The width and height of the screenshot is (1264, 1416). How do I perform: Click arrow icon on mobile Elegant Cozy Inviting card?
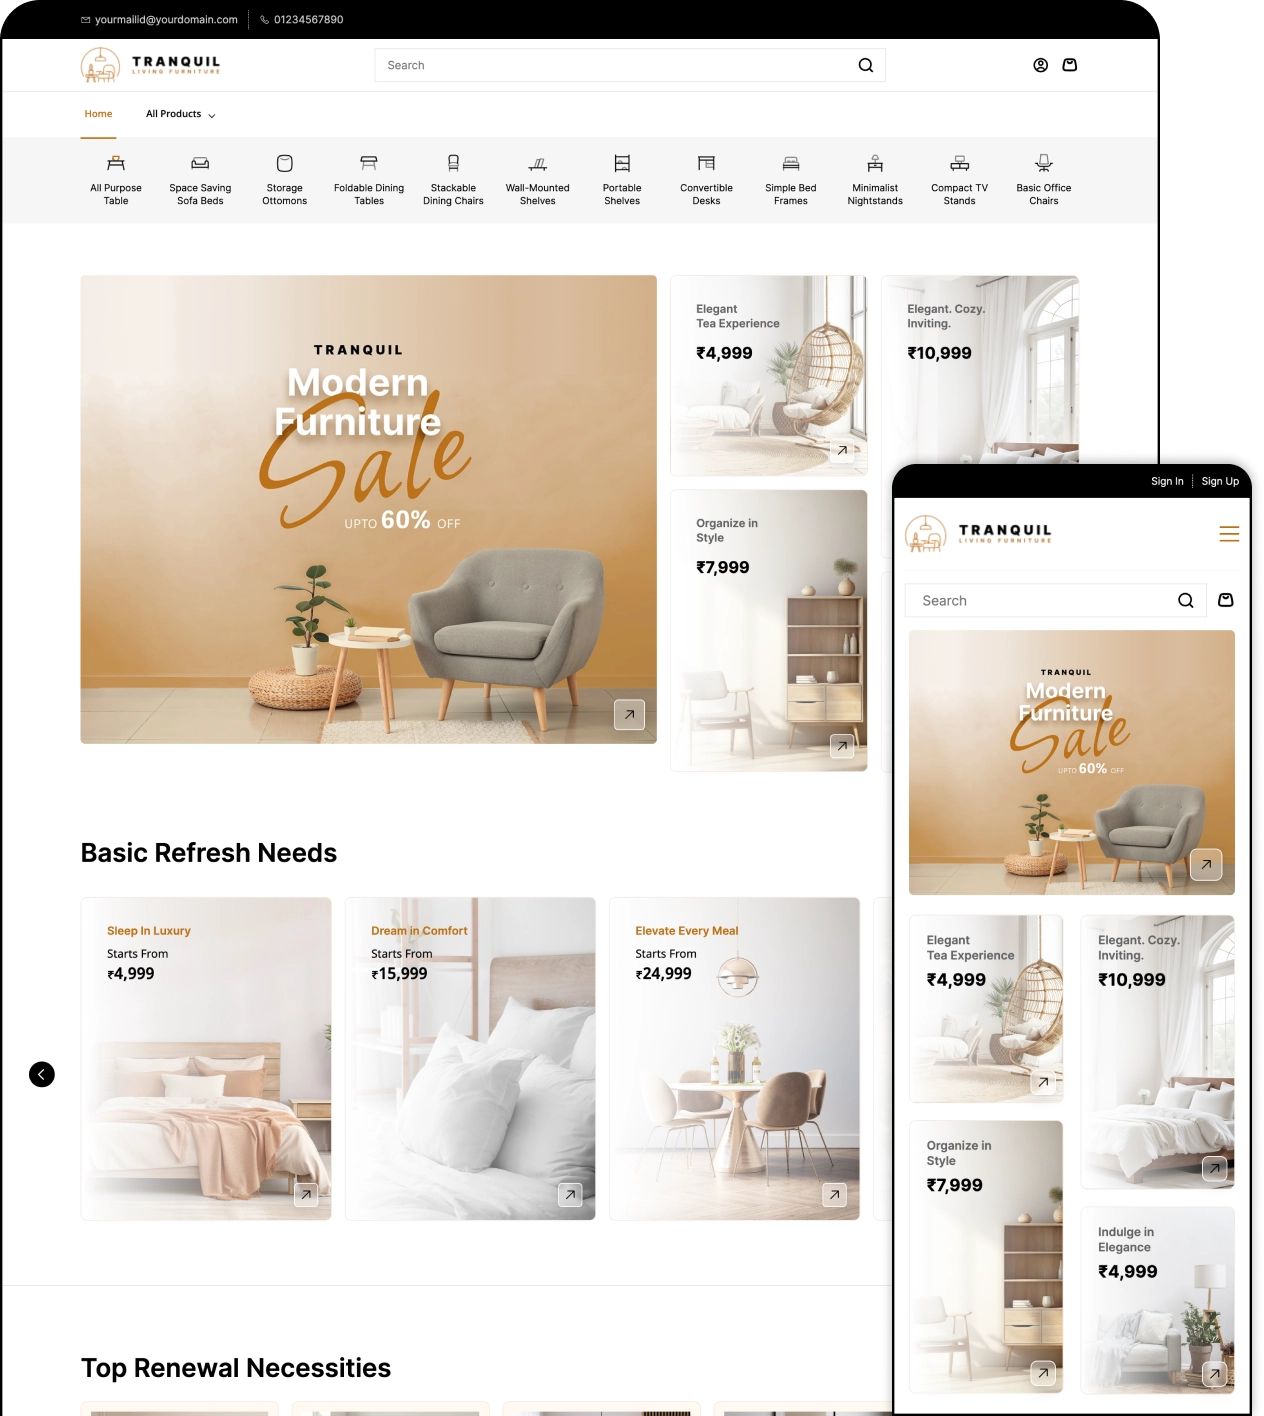1214,1168
